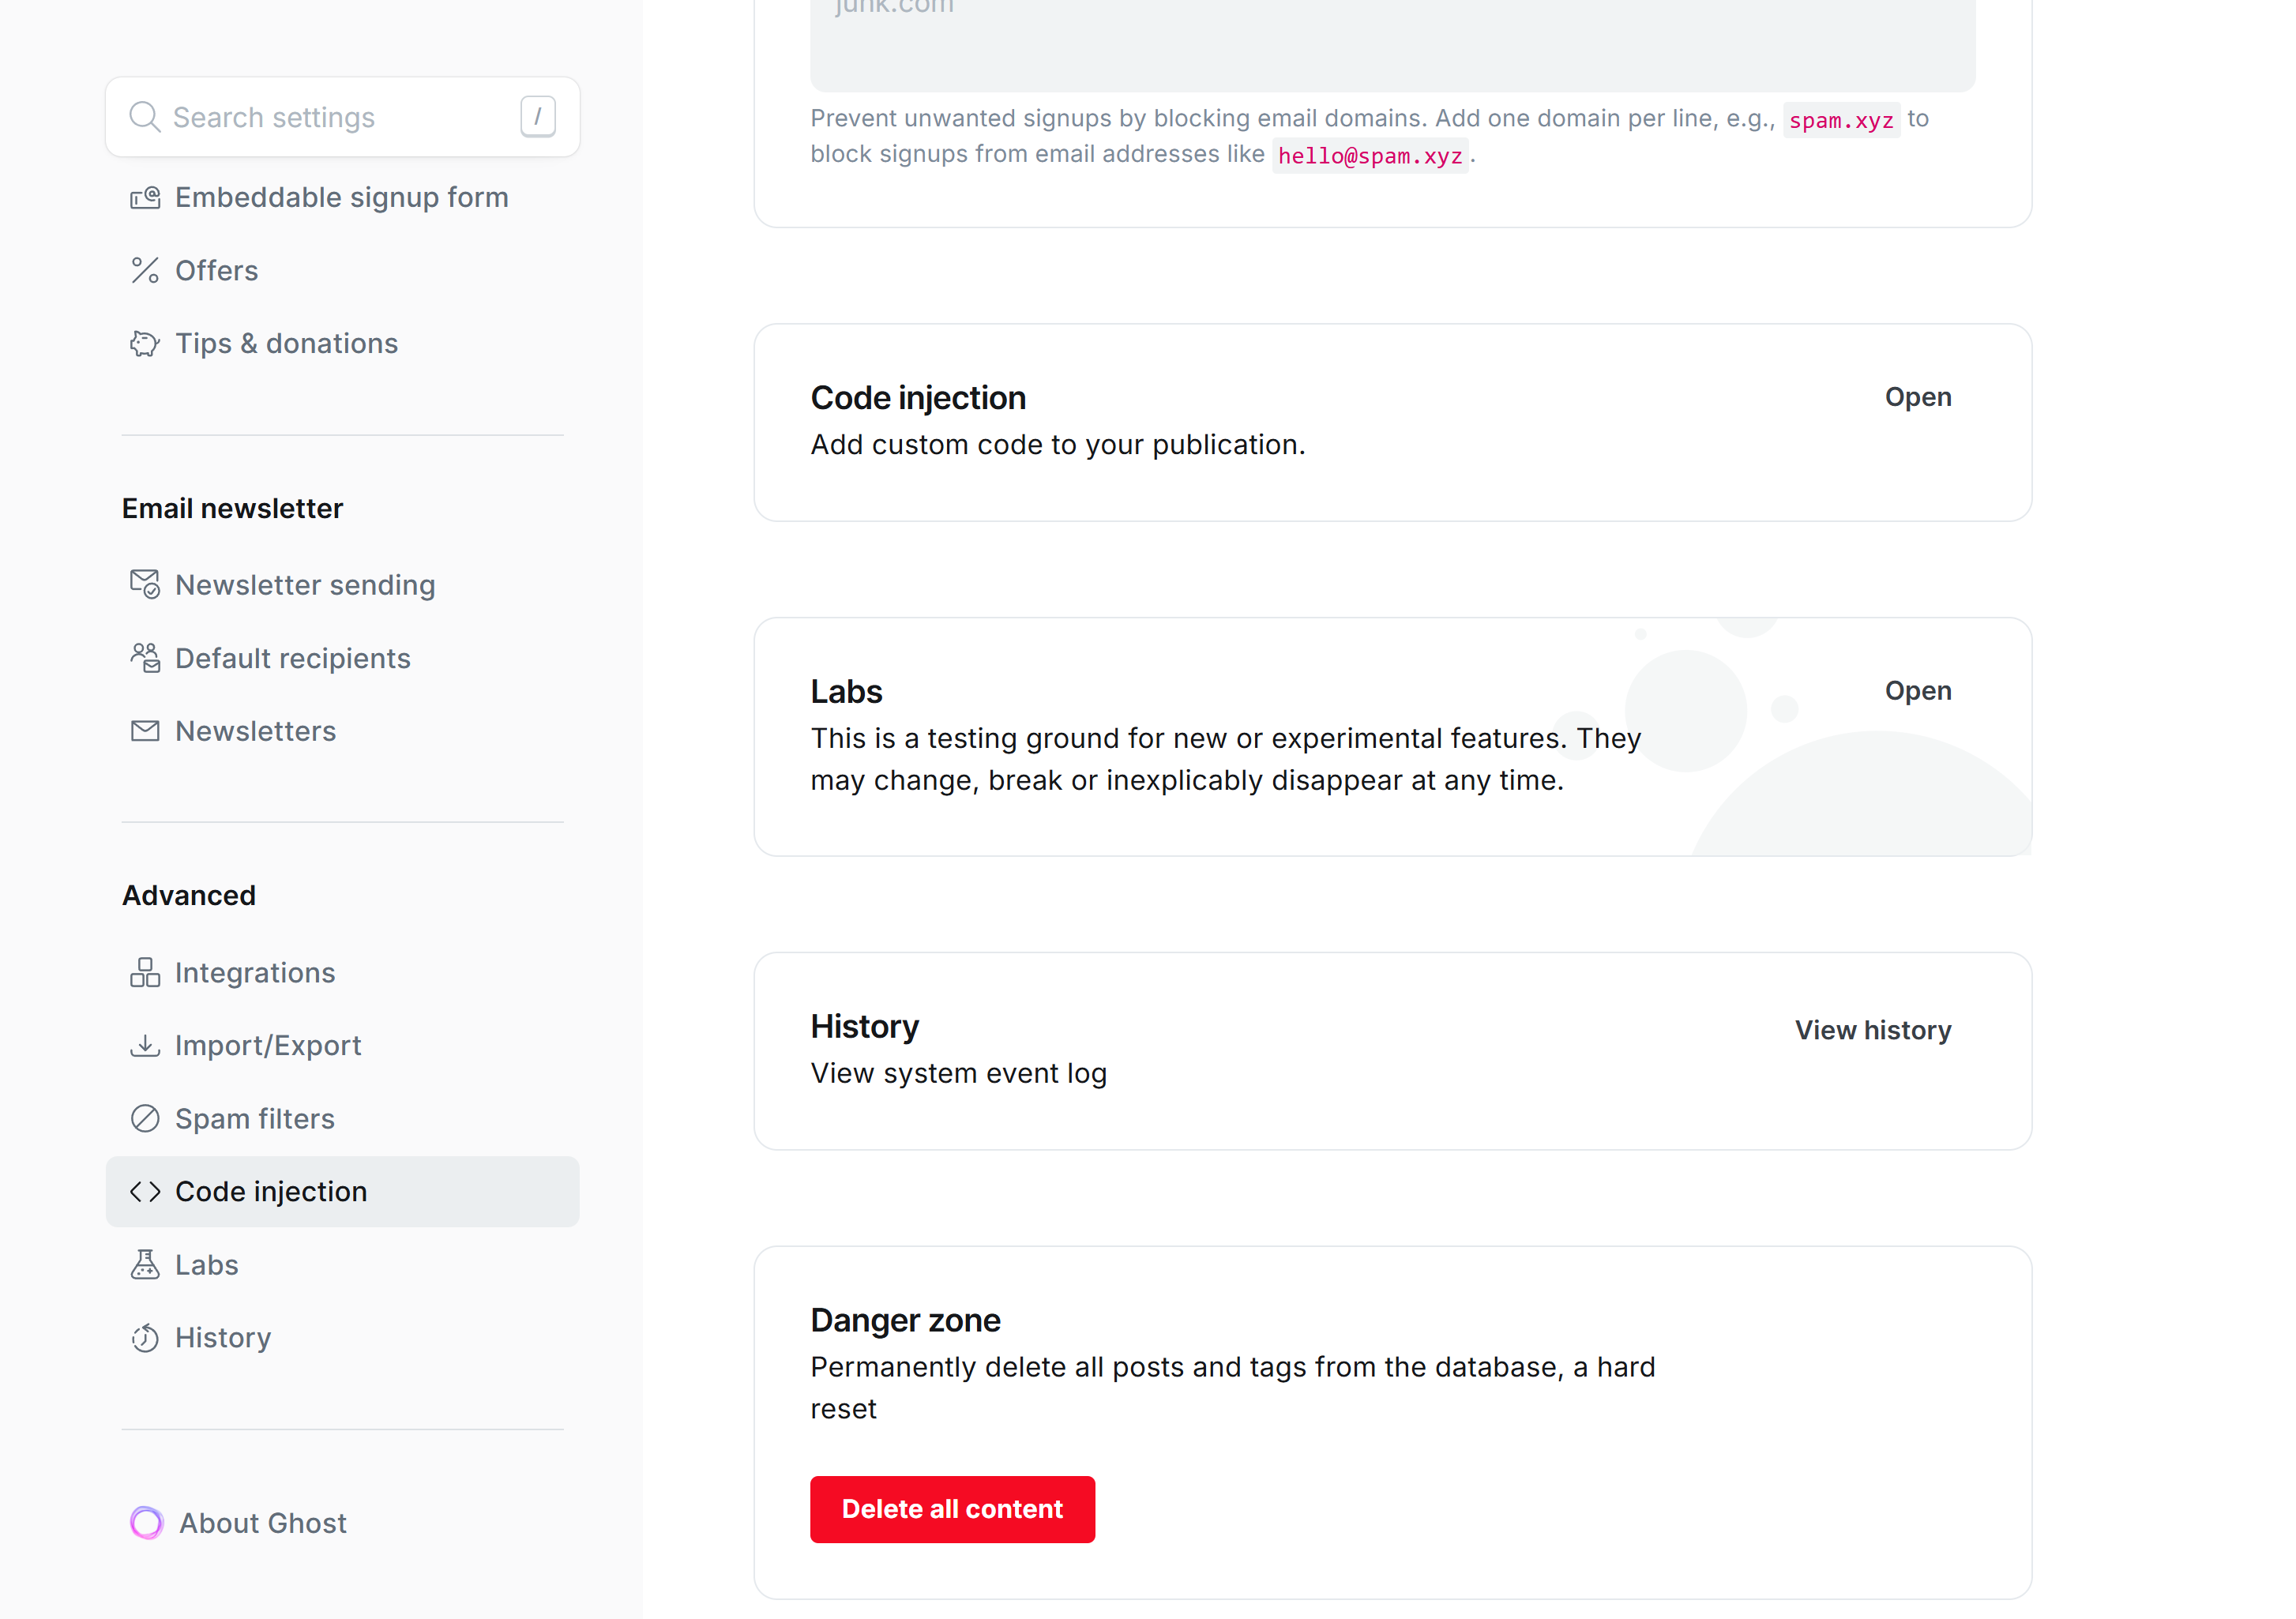
Task: Select the Default recipients people icon
Action: click(145, 658)
